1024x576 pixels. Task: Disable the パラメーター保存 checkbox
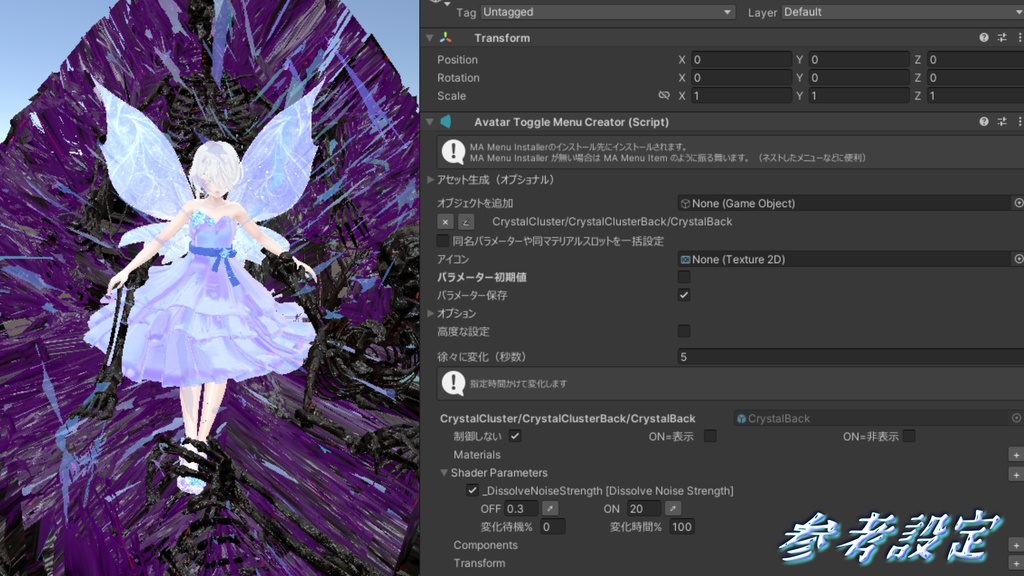(x=684, y=295)
